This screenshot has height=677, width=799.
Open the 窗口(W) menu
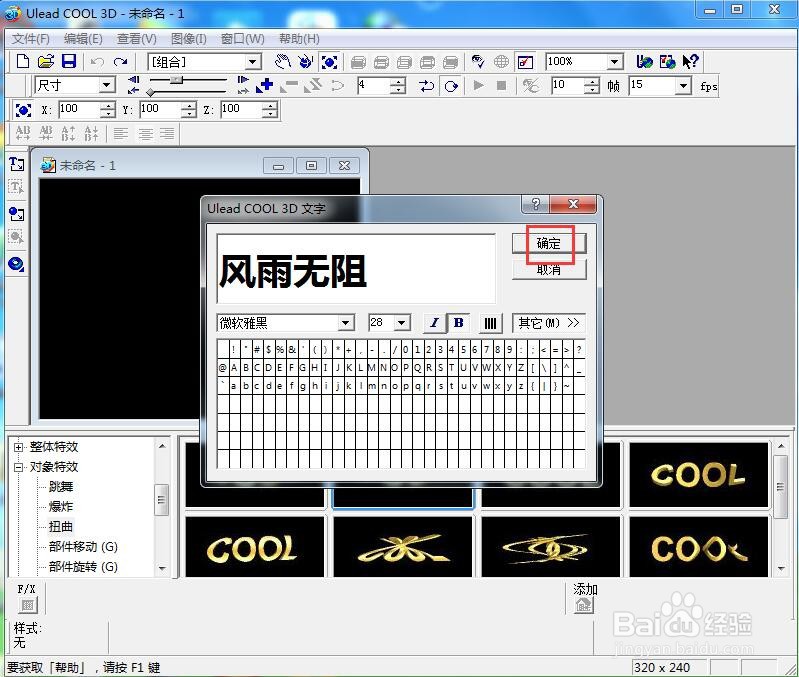click(x=243, y=39)
